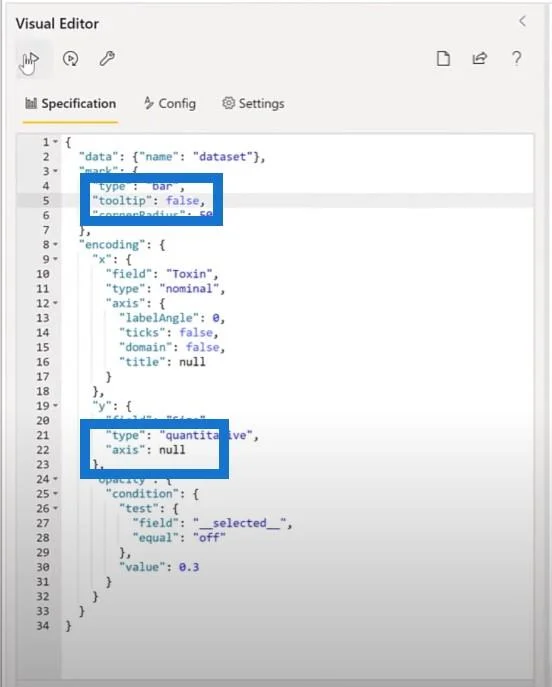Collapse the code fold arrow on line 1
552x687 pixels.
pos(56,142)
